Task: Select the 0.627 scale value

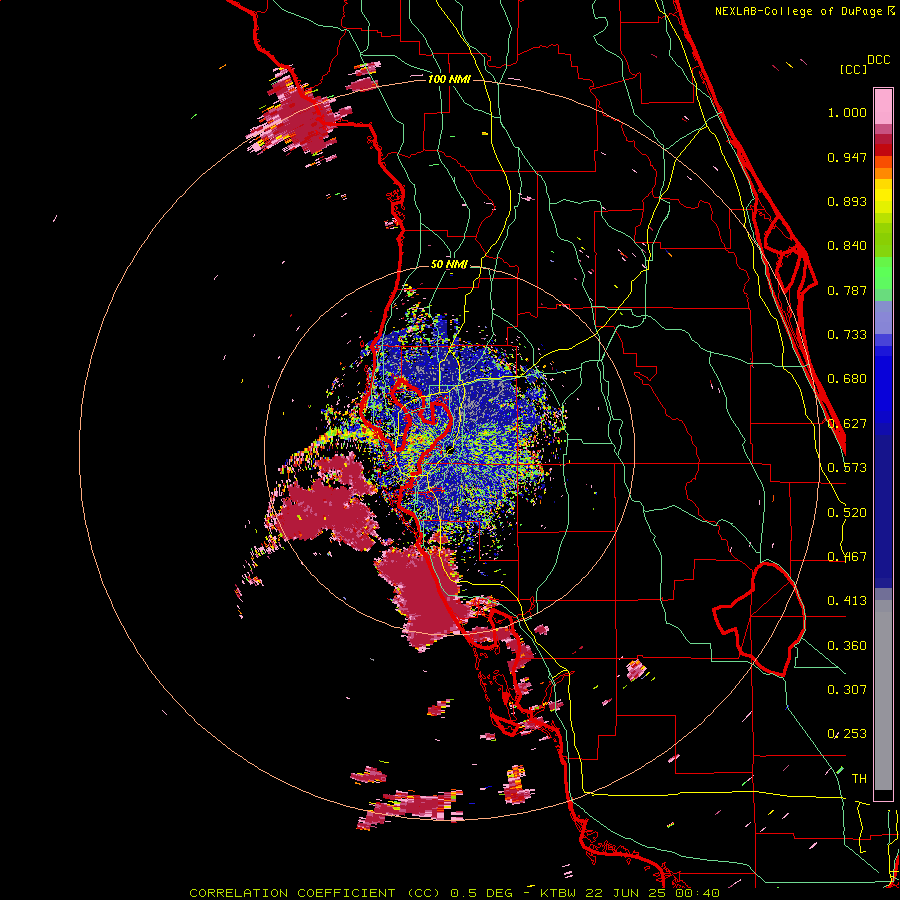Action: point(847,424)
